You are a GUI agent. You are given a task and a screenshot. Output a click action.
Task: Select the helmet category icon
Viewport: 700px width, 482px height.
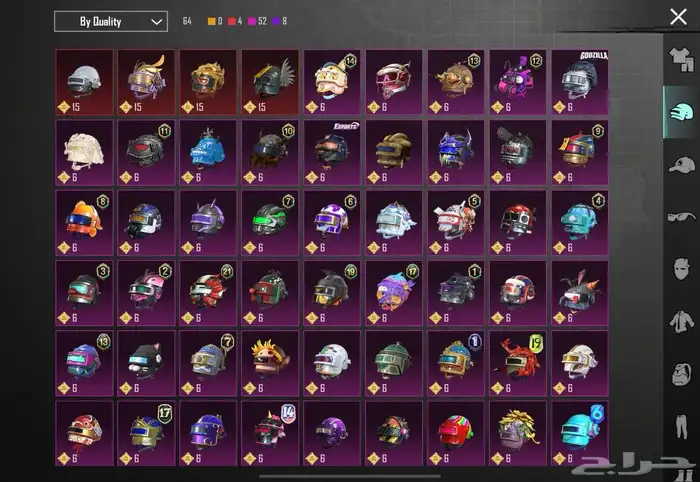click(x=681, y=112)
